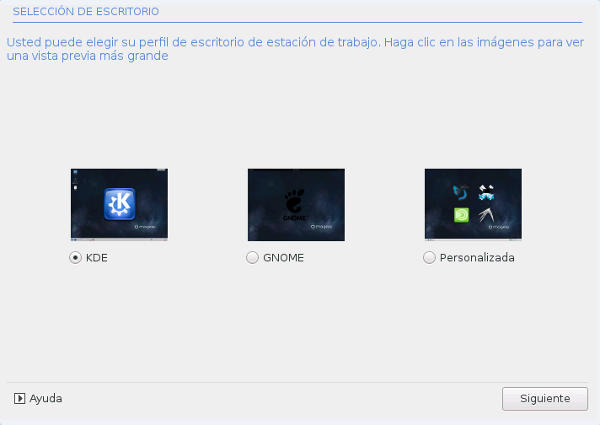Select the KDE radio button
This screenshot has height=425, width=600.
pyautogui.click(x=75, y=257)
